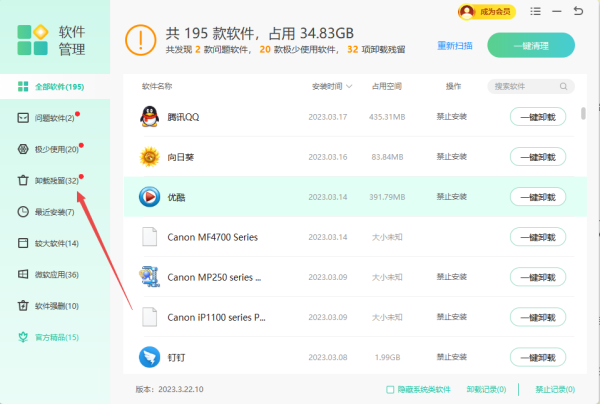The width and height of the screenshot is (600, 404).
Task: Click the 435.31MB size value
Action: pyautogui.click(x=387, y=117)
